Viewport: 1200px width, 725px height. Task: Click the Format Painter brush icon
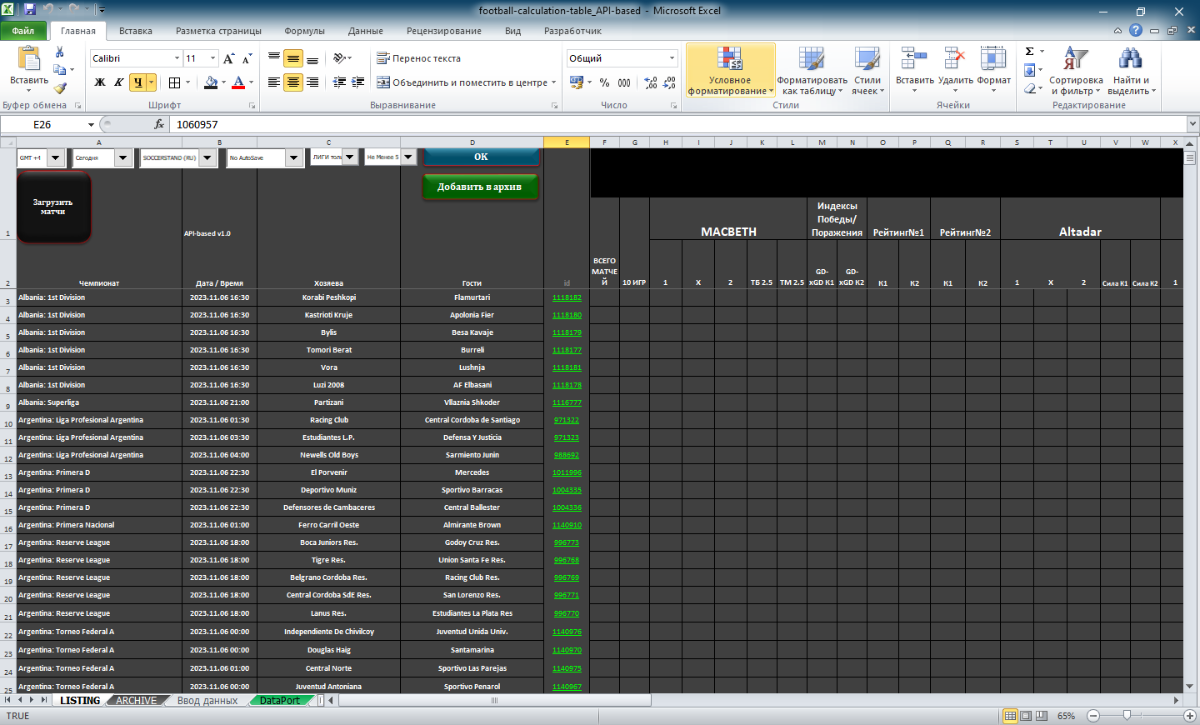click(x=59, y=87)
